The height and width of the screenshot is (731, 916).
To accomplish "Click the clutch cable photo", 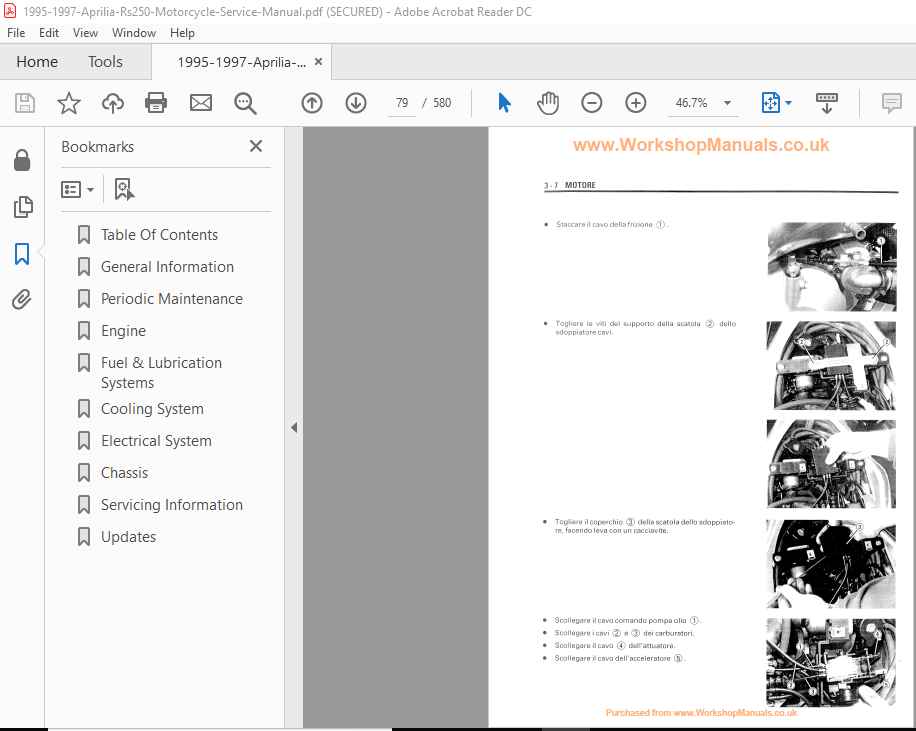I will coord(831,267).
